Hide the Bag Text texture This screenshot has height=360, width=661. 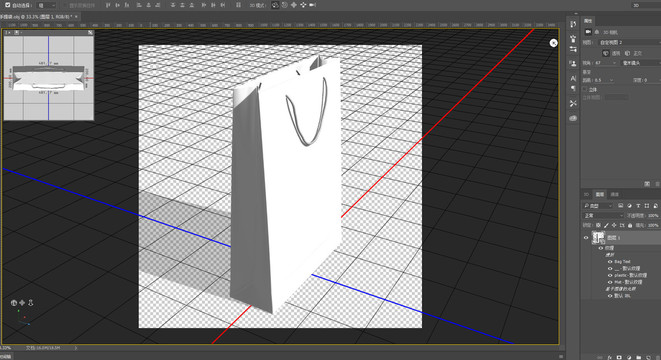(x=610, y=262)
